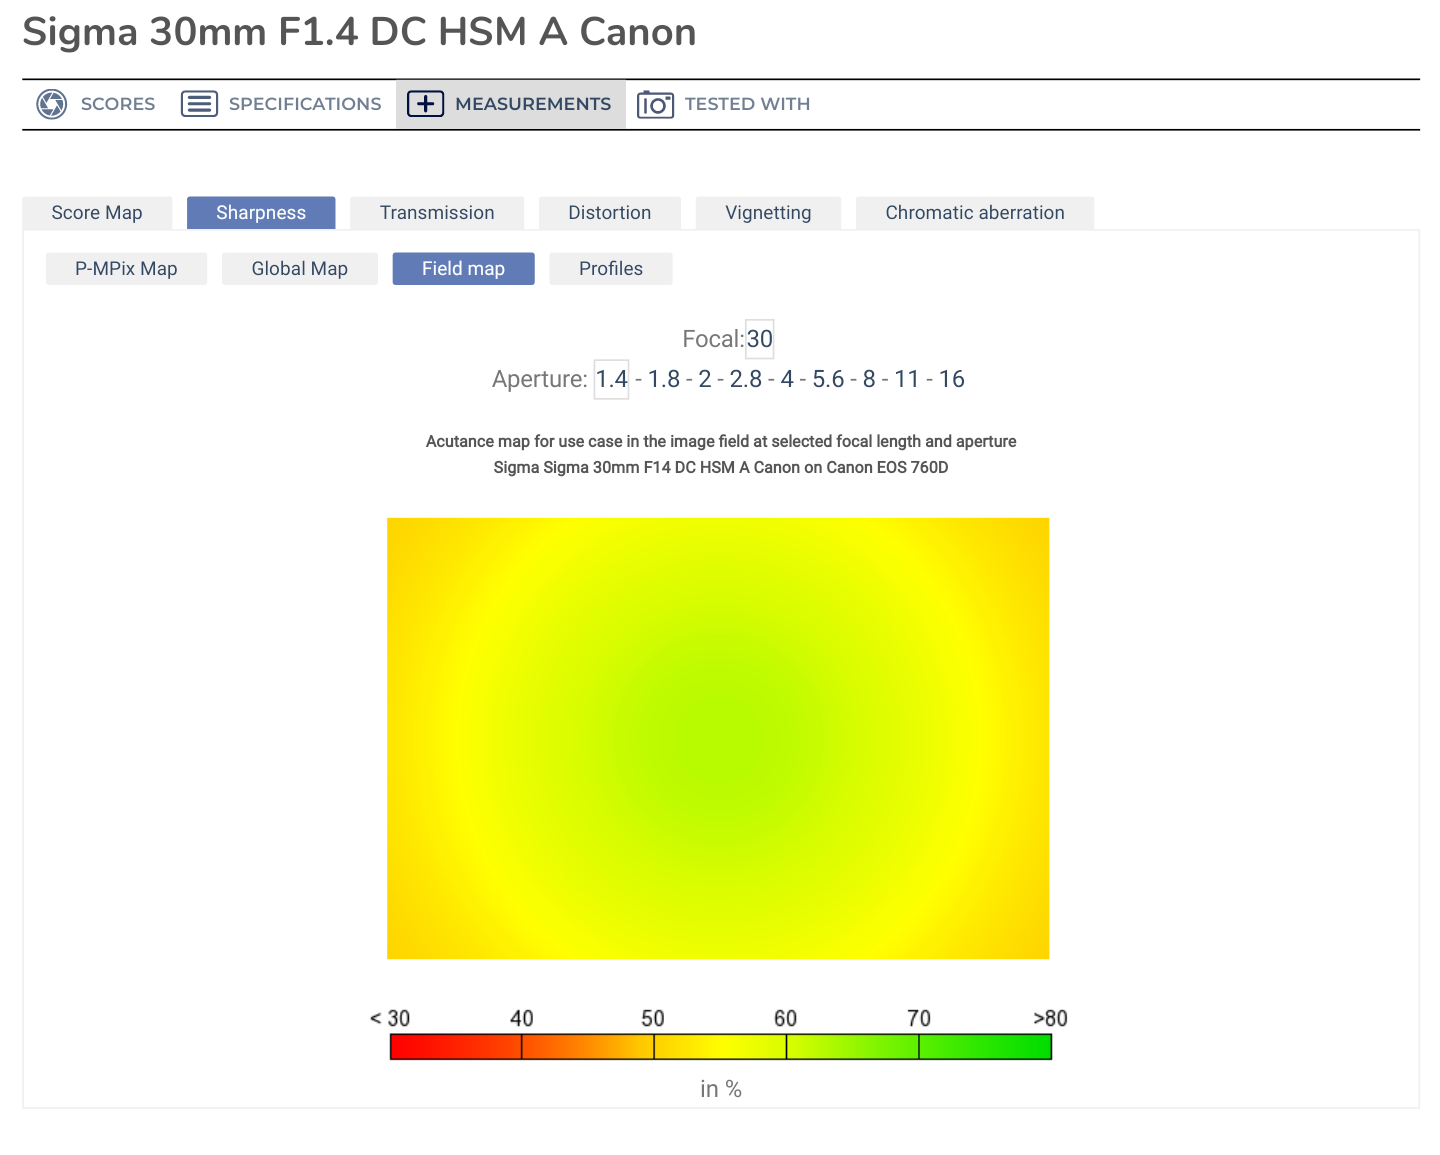
Task: Show the Vignetting tab
Action: click(x=768, y=213)
